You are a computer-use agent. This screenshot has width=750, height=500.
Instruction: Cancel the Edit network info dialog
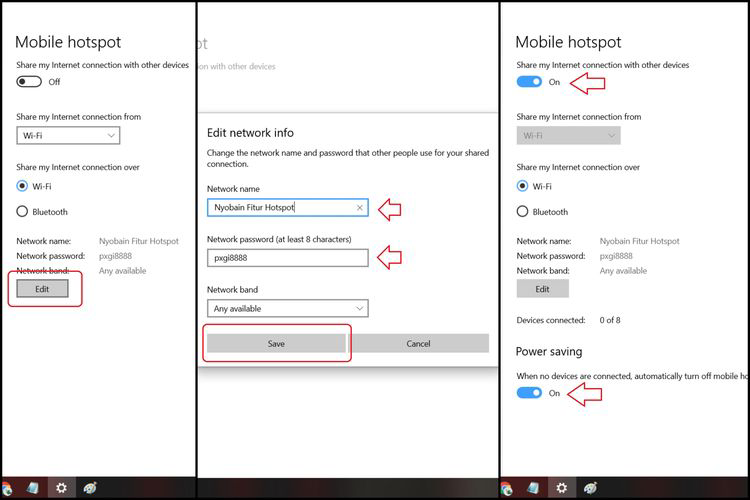[x=419, y=344]
